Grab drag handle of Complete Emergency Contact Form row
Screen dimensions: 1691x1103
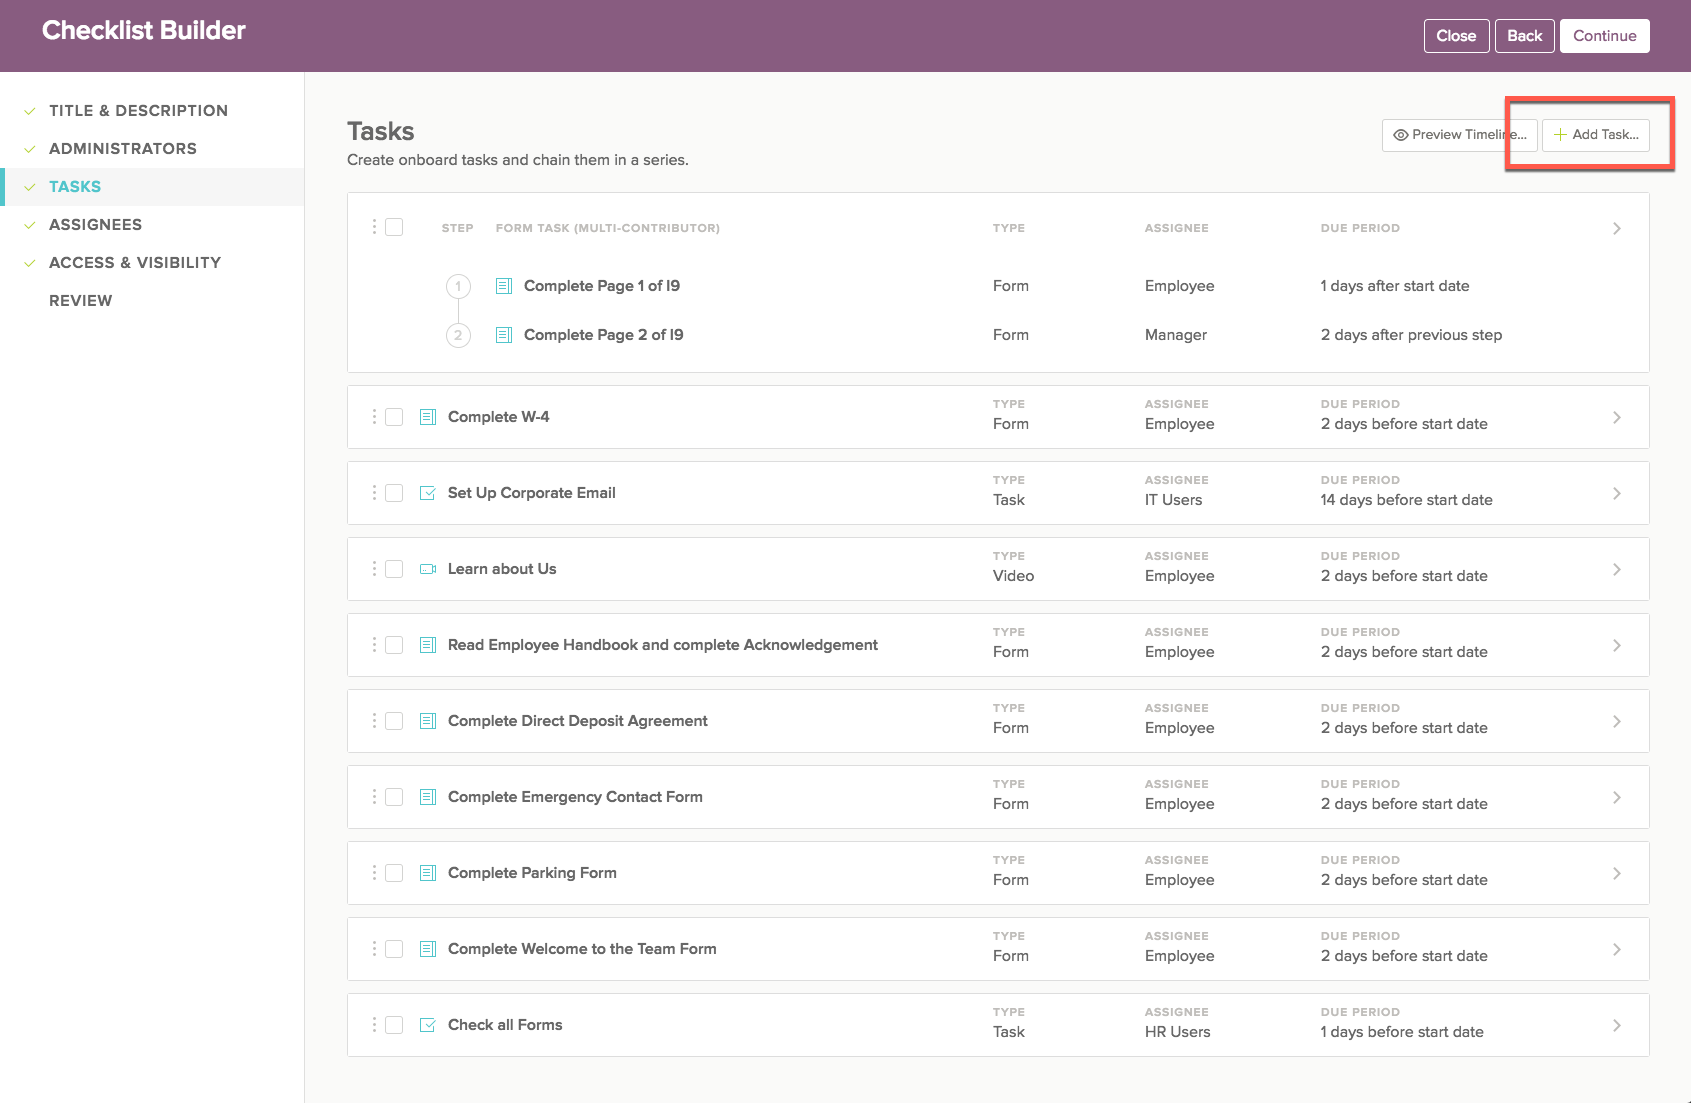pos(374,797)
